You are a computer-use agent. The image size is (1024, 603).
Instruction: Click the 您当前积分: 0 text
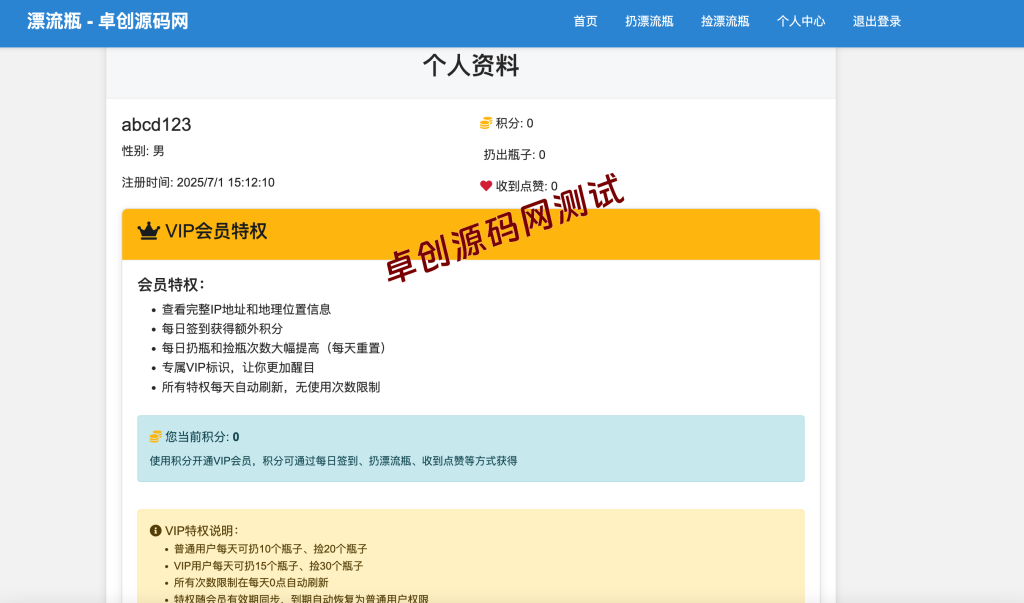202,436
